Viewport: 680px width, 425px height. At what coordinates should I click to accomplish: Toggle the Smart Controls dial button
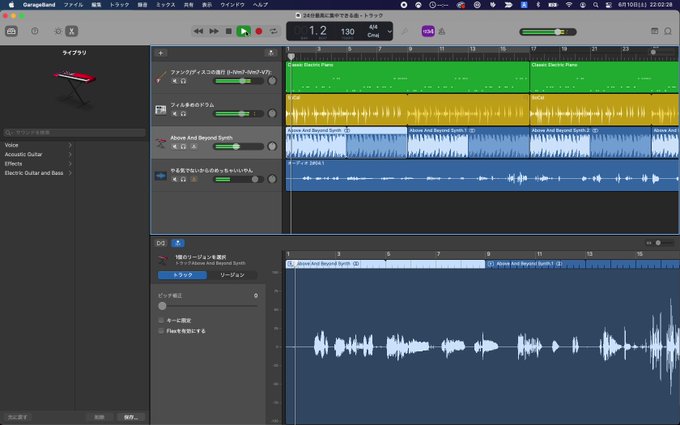(x=58, y=31)
